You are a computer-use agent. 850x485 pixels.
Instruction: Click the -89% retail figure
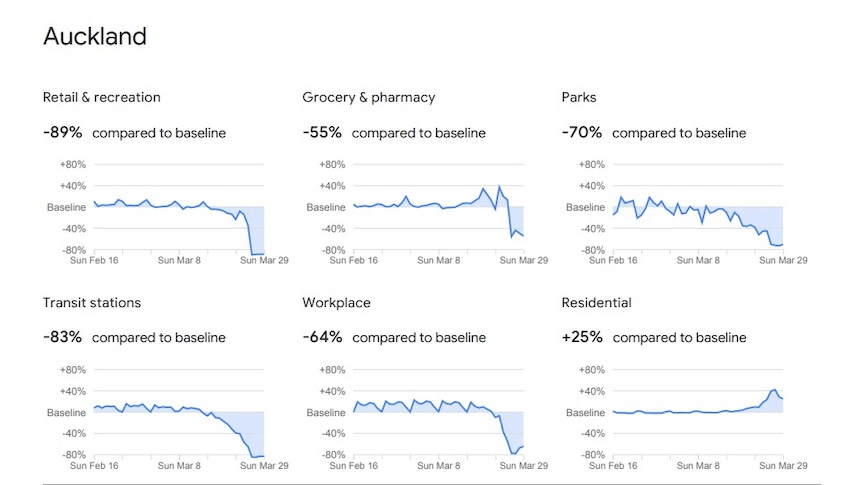(x=63, y=132)
